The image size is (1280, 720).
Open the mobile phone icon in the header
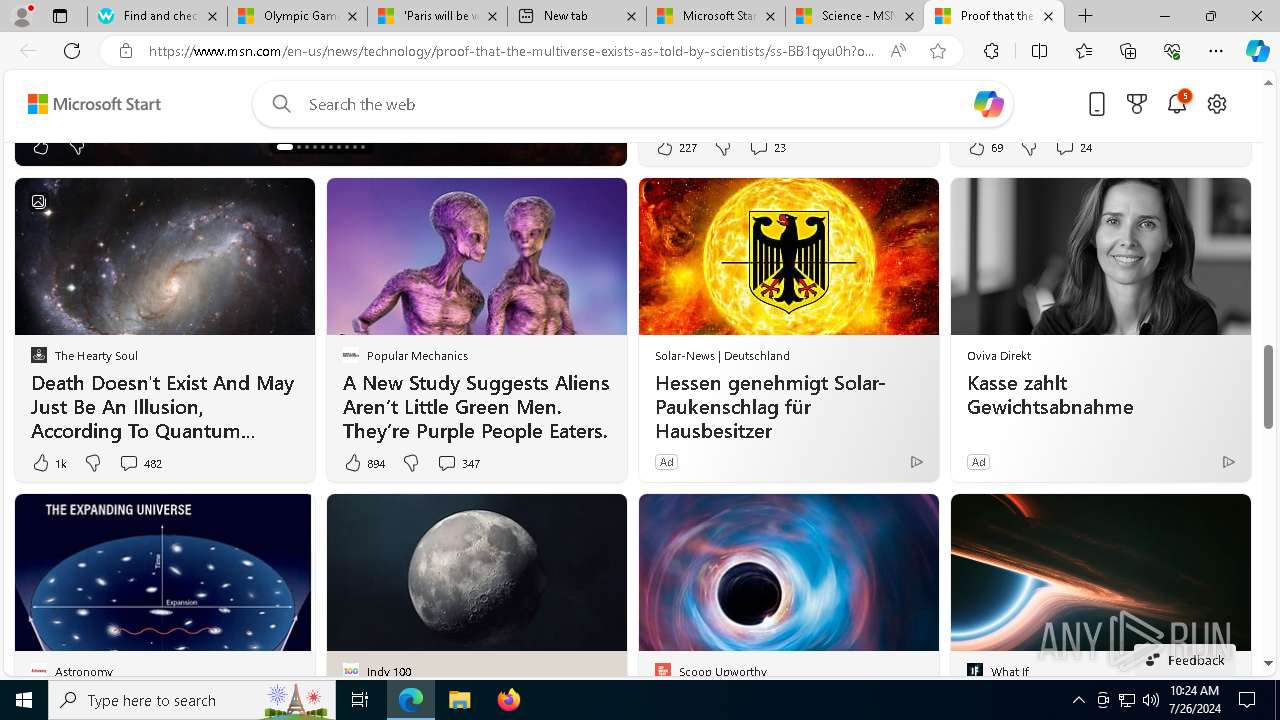coord(1097,104)
